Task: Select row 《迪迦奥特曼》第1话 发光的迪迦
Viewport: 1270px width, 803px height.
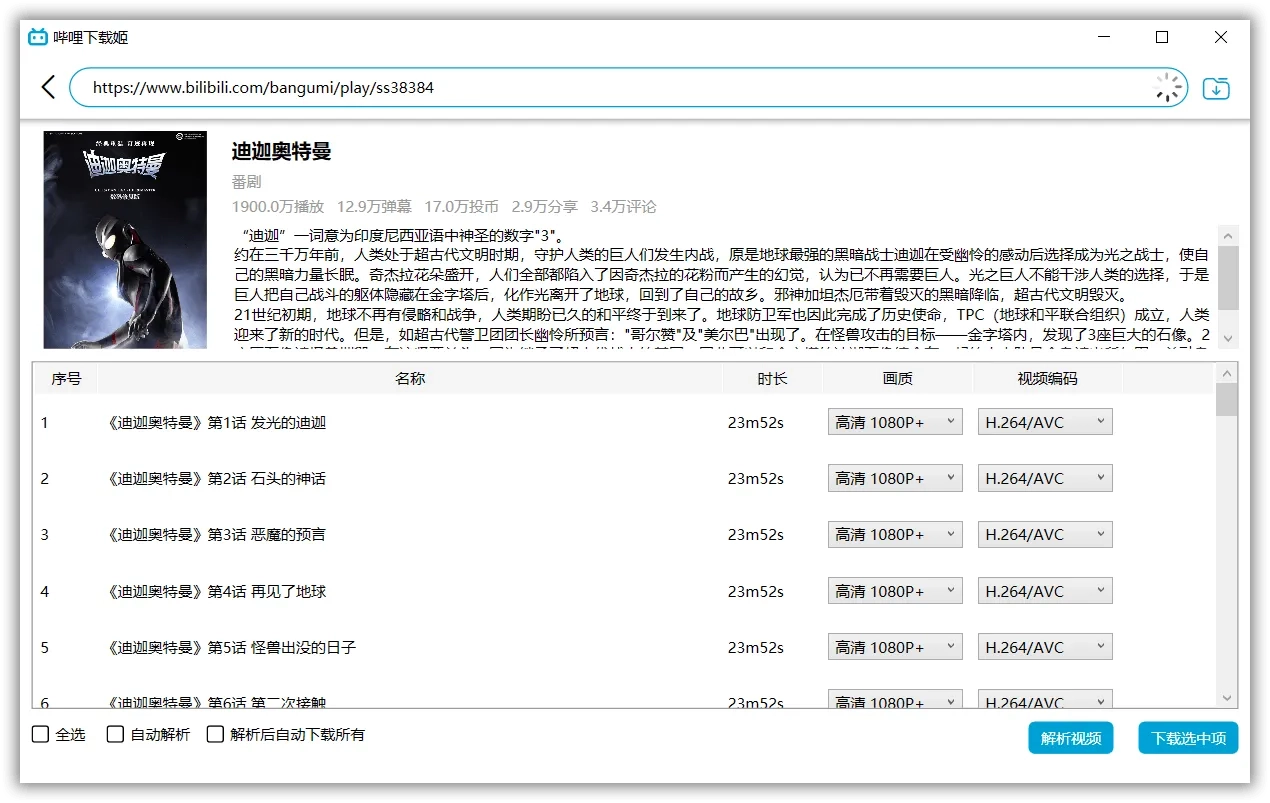Action: coord(624,422)
